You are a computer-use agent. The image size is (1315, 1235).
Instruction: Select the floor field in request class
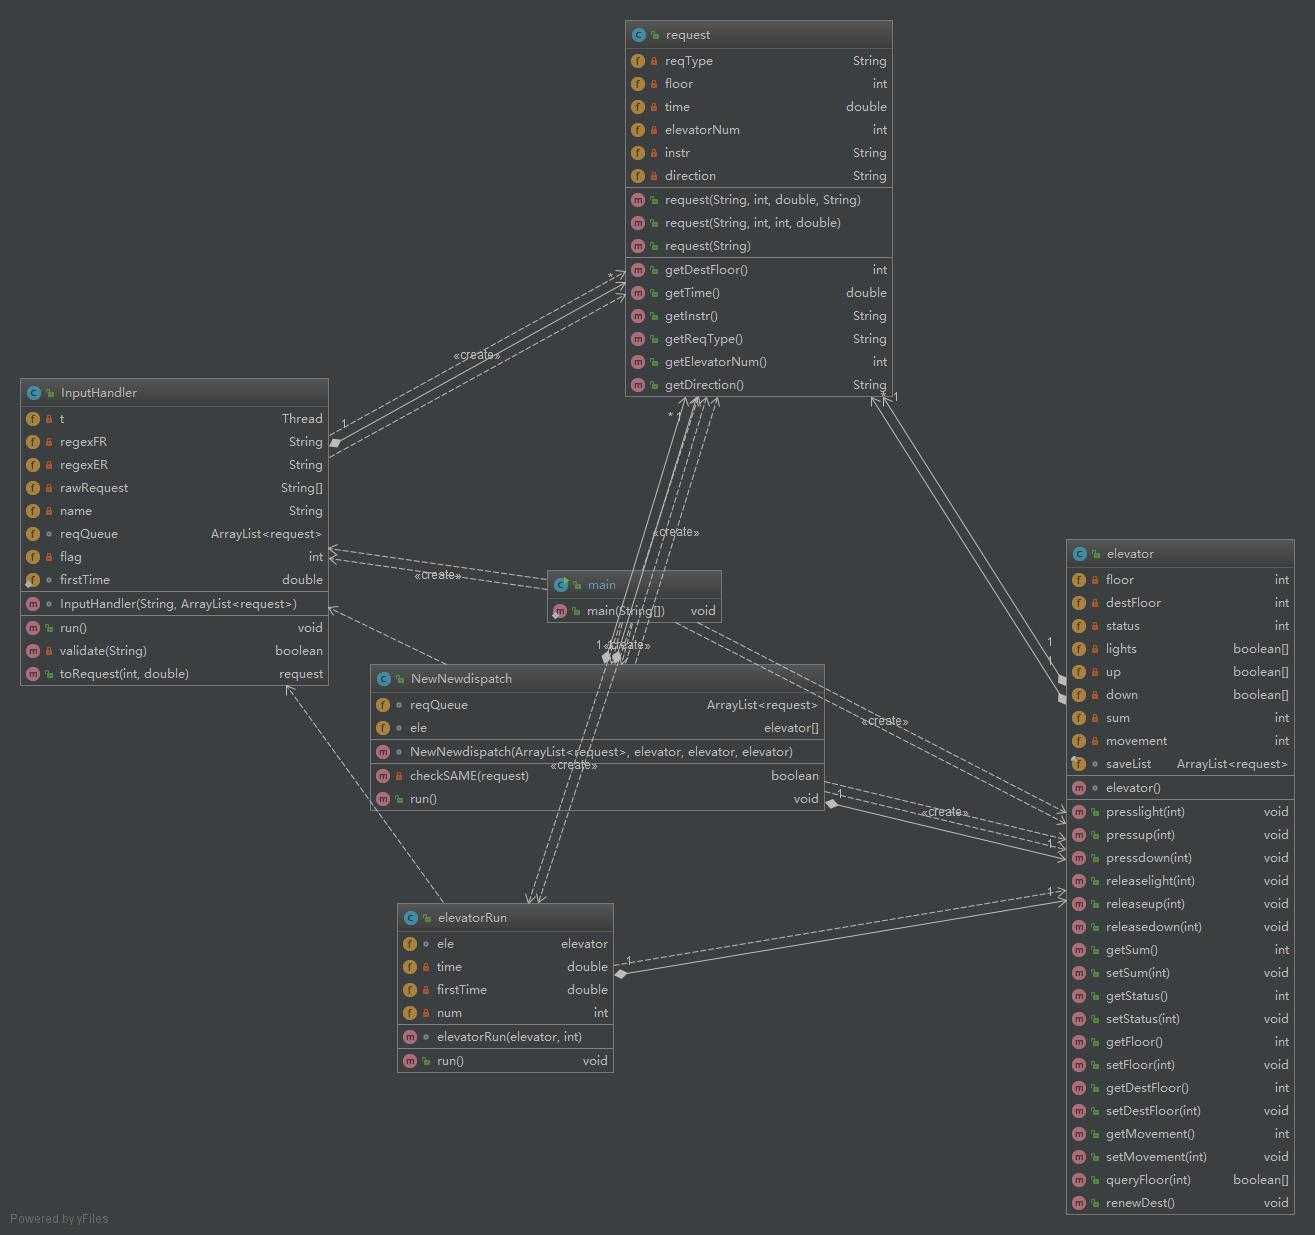coord(759,84)
